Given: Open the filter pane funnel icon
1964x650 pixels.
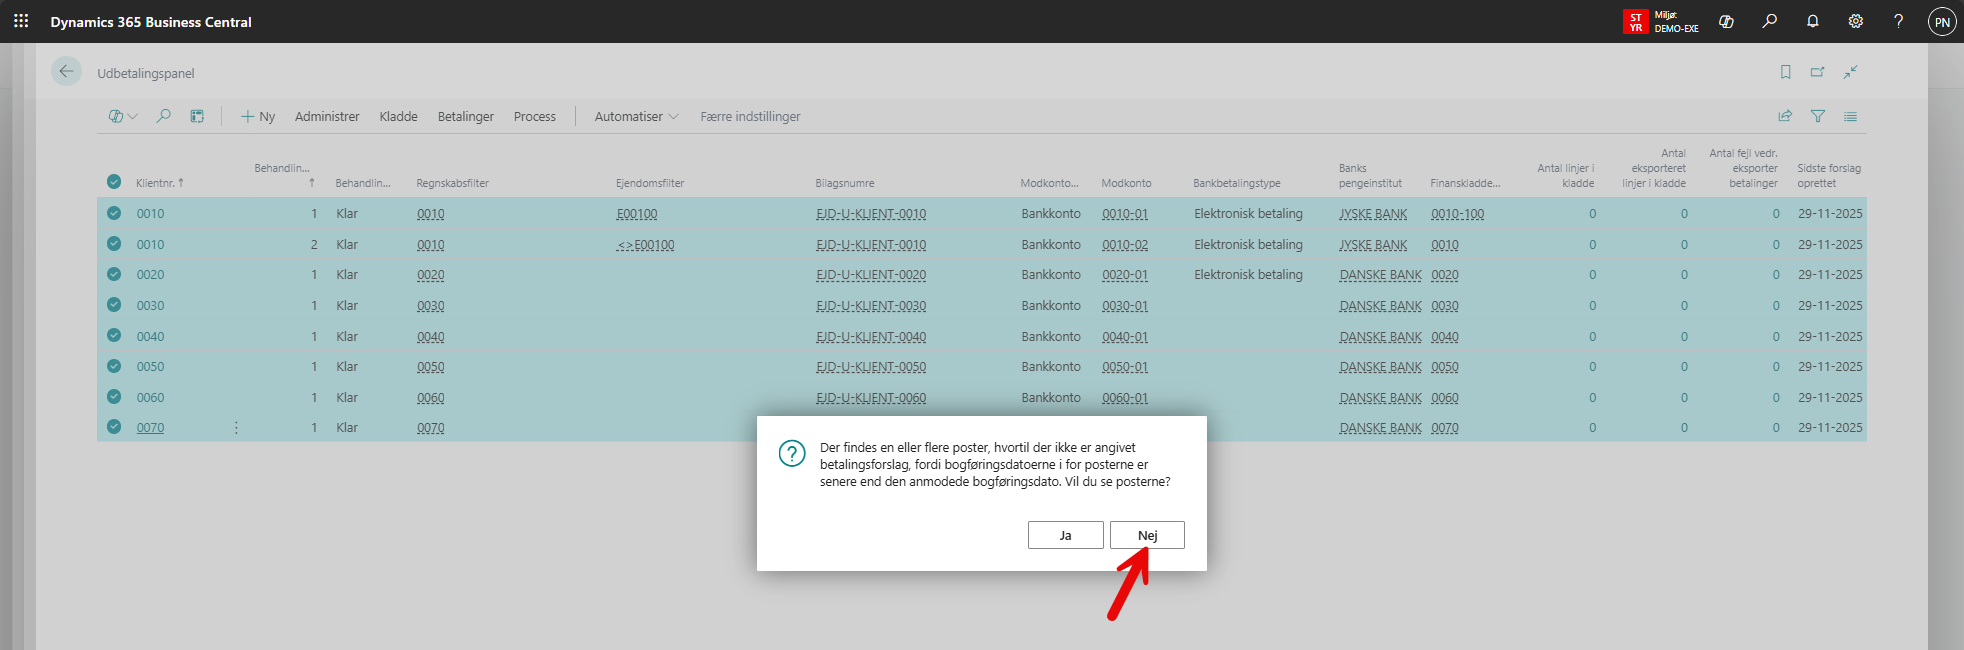Looking at the screenshot, I should coord(1818,116).
